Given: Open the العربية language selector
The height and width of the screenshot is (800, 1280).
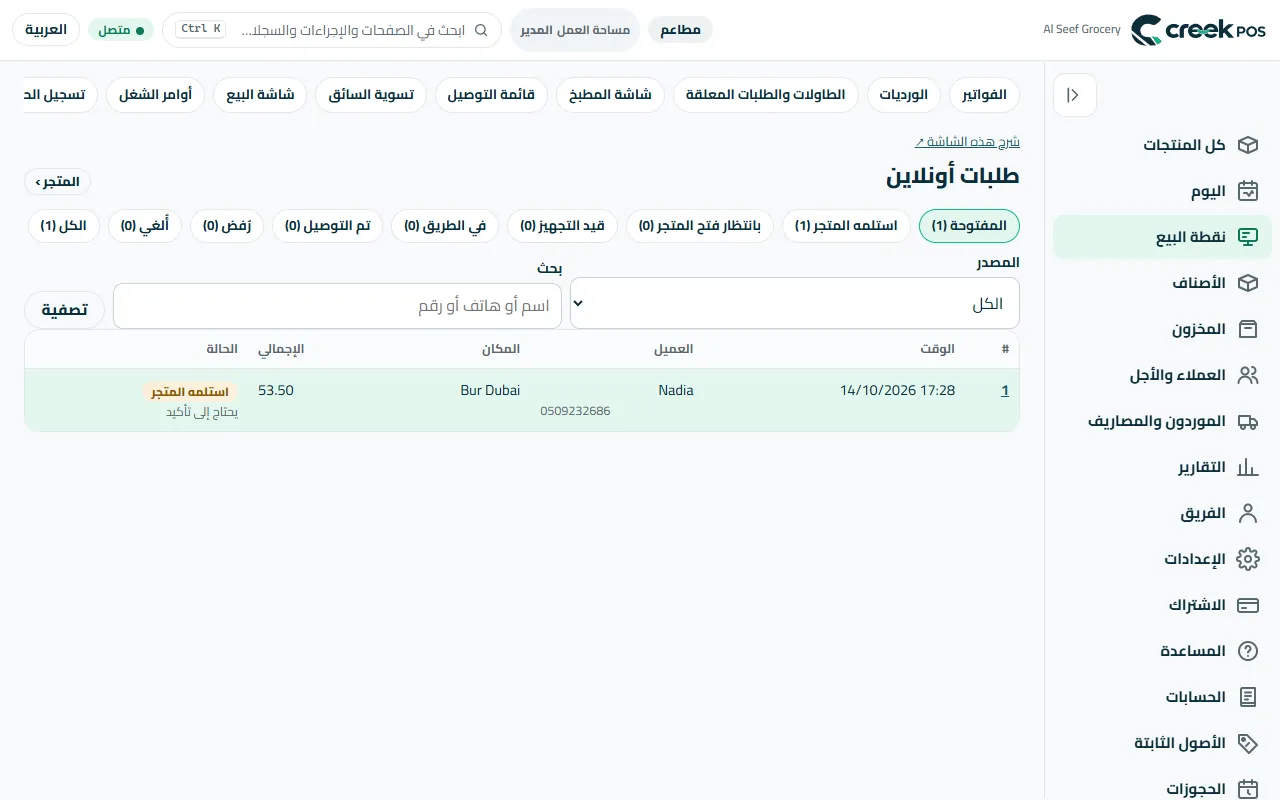Looking at the screenshot, I should [x=46, y=30].
